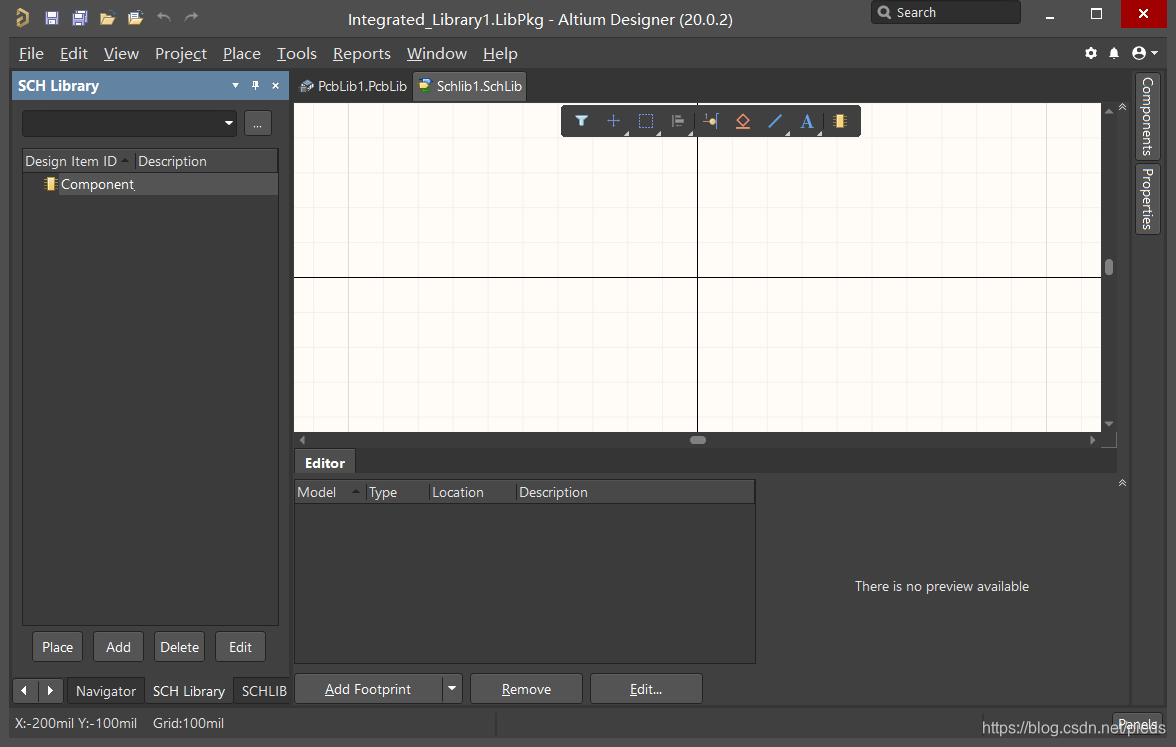
Task: Click the horizontal scrollbar thumb under canvas
Action: point(698,440)
